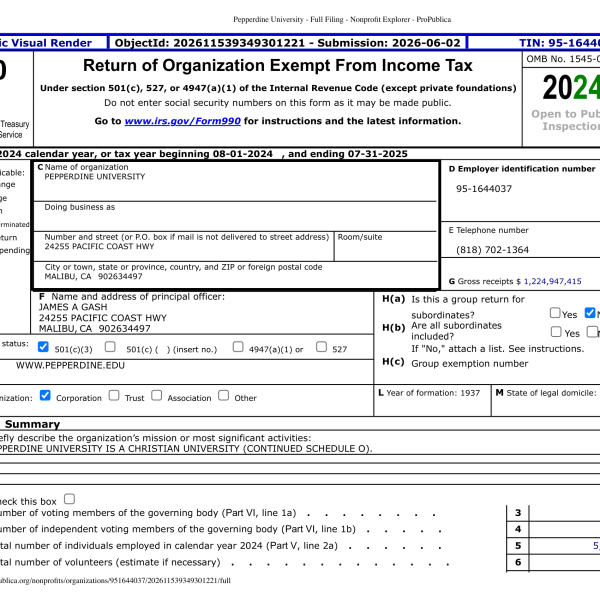Screen dimensions: 600x600
Task: Select the PEPPERDINE UNIVERSITY organization name
Action: pyautogui.click(x=95, y=177)
